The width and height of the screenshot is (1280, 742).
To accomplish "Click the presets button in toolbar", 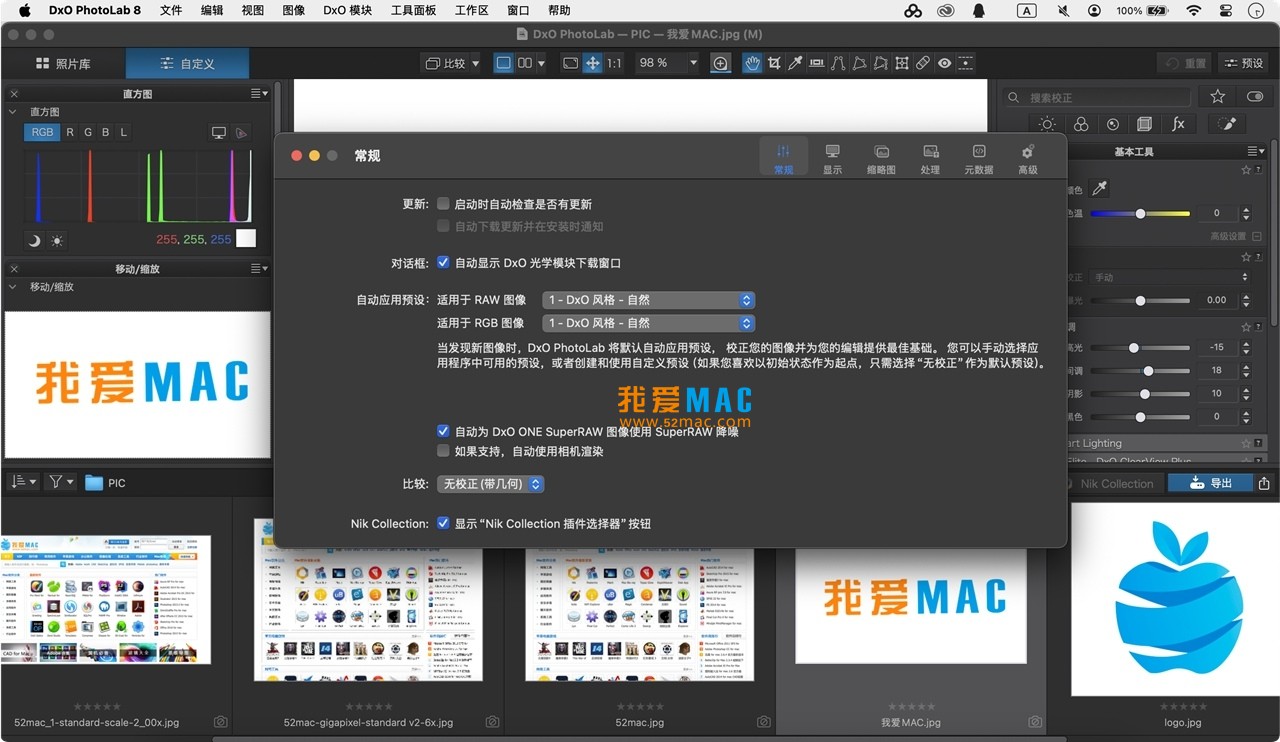I will [1243, 63].
